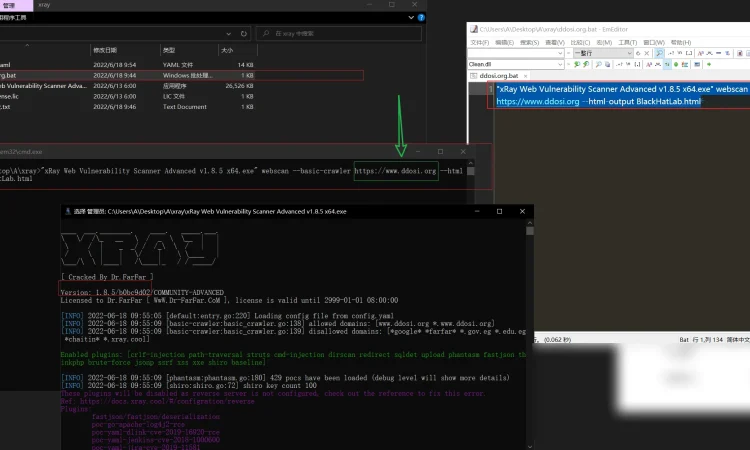Sort files by the 修改日期 column header
The image size is (750, 450).
point(105,50)
